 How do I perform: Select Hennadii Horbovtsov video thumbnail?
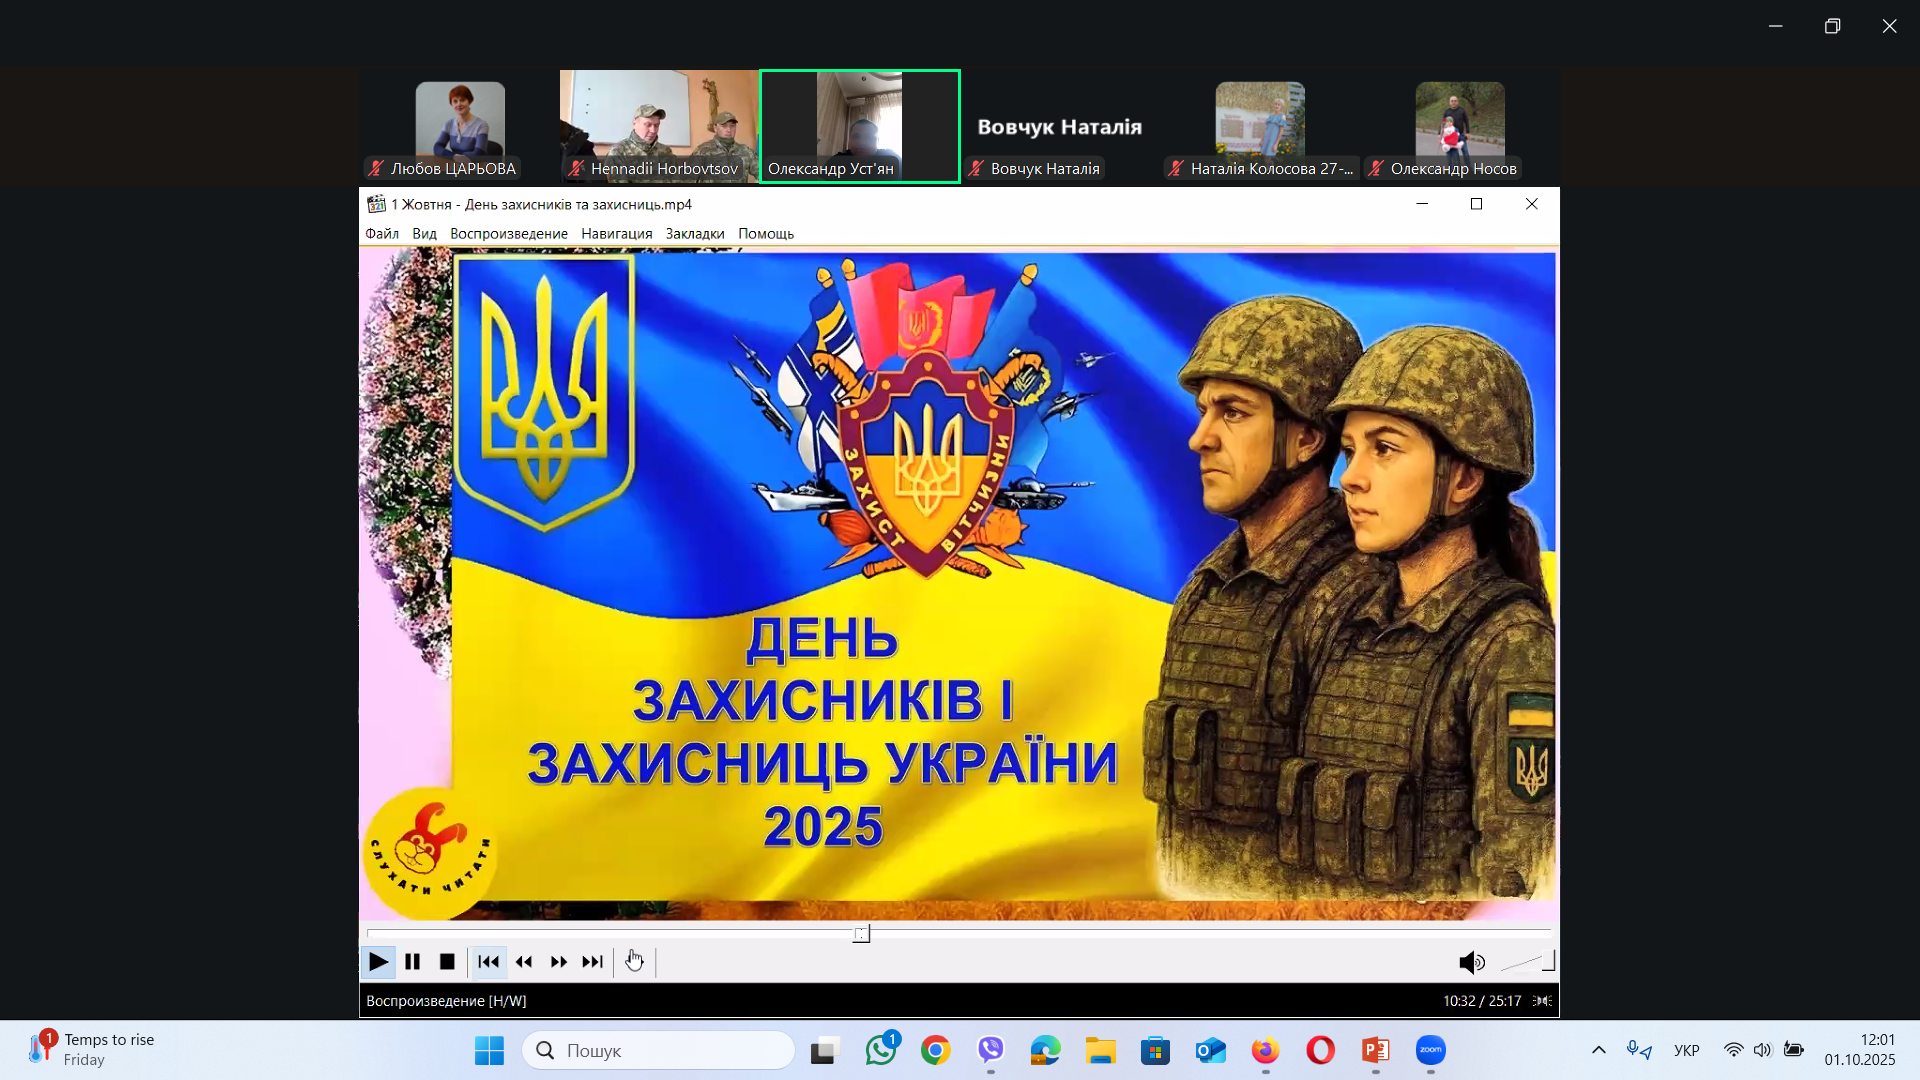click(x=658, y=126)
